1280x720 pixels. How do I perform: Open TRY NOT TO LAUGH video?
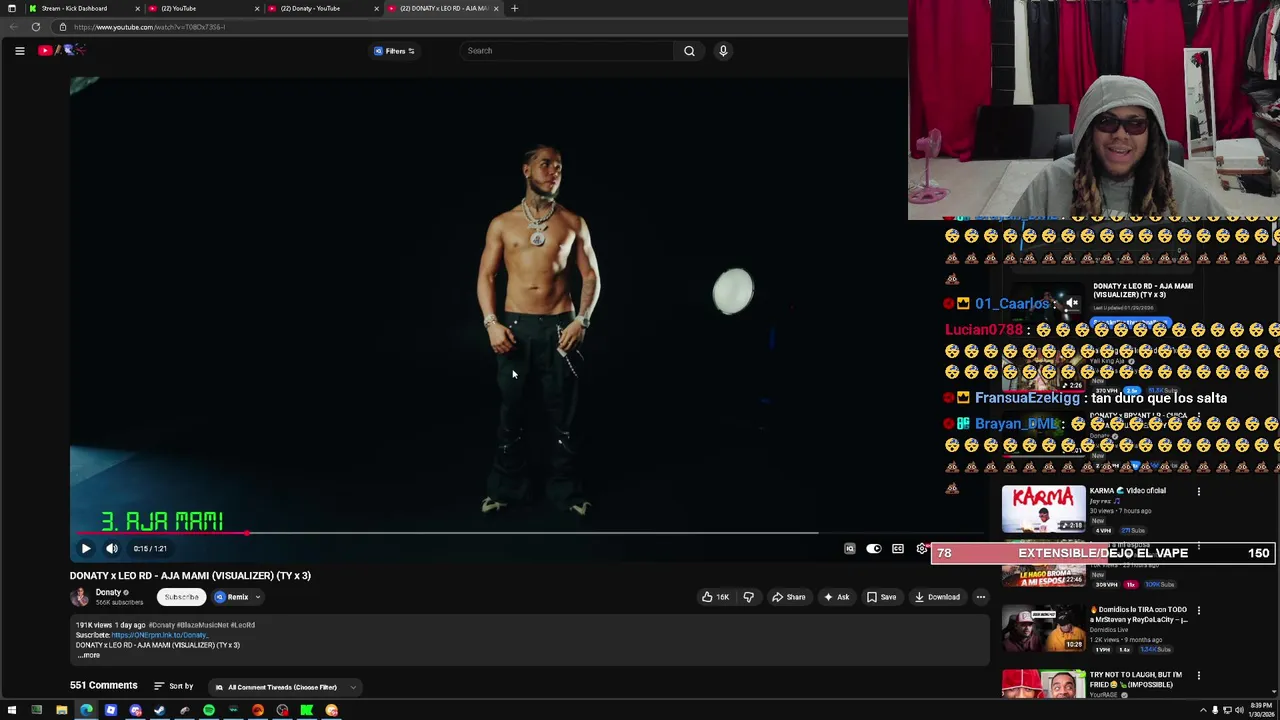coord(1043,684)
